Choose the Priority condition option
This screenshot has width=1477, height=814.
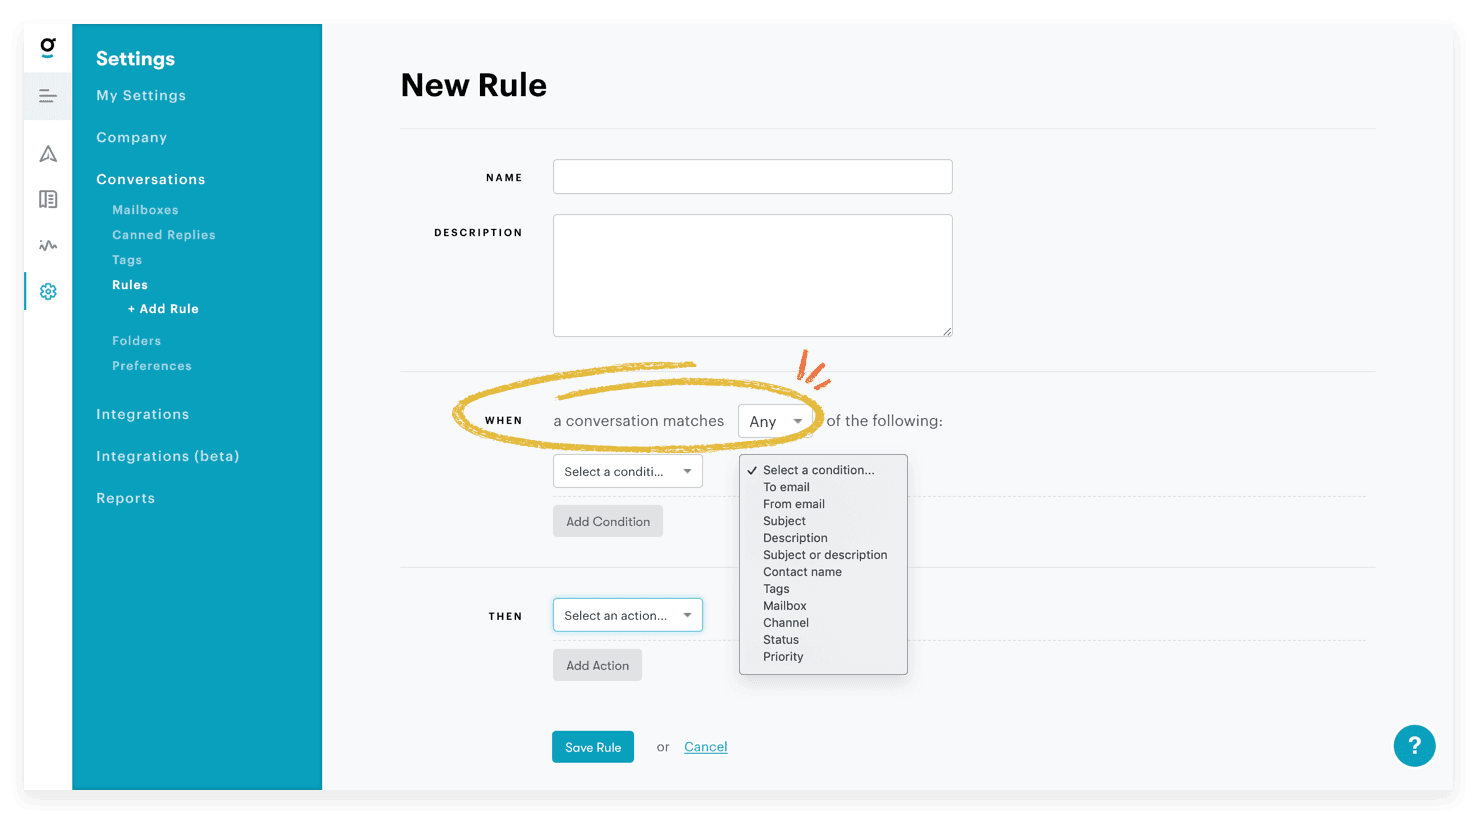tap(783, 656)
